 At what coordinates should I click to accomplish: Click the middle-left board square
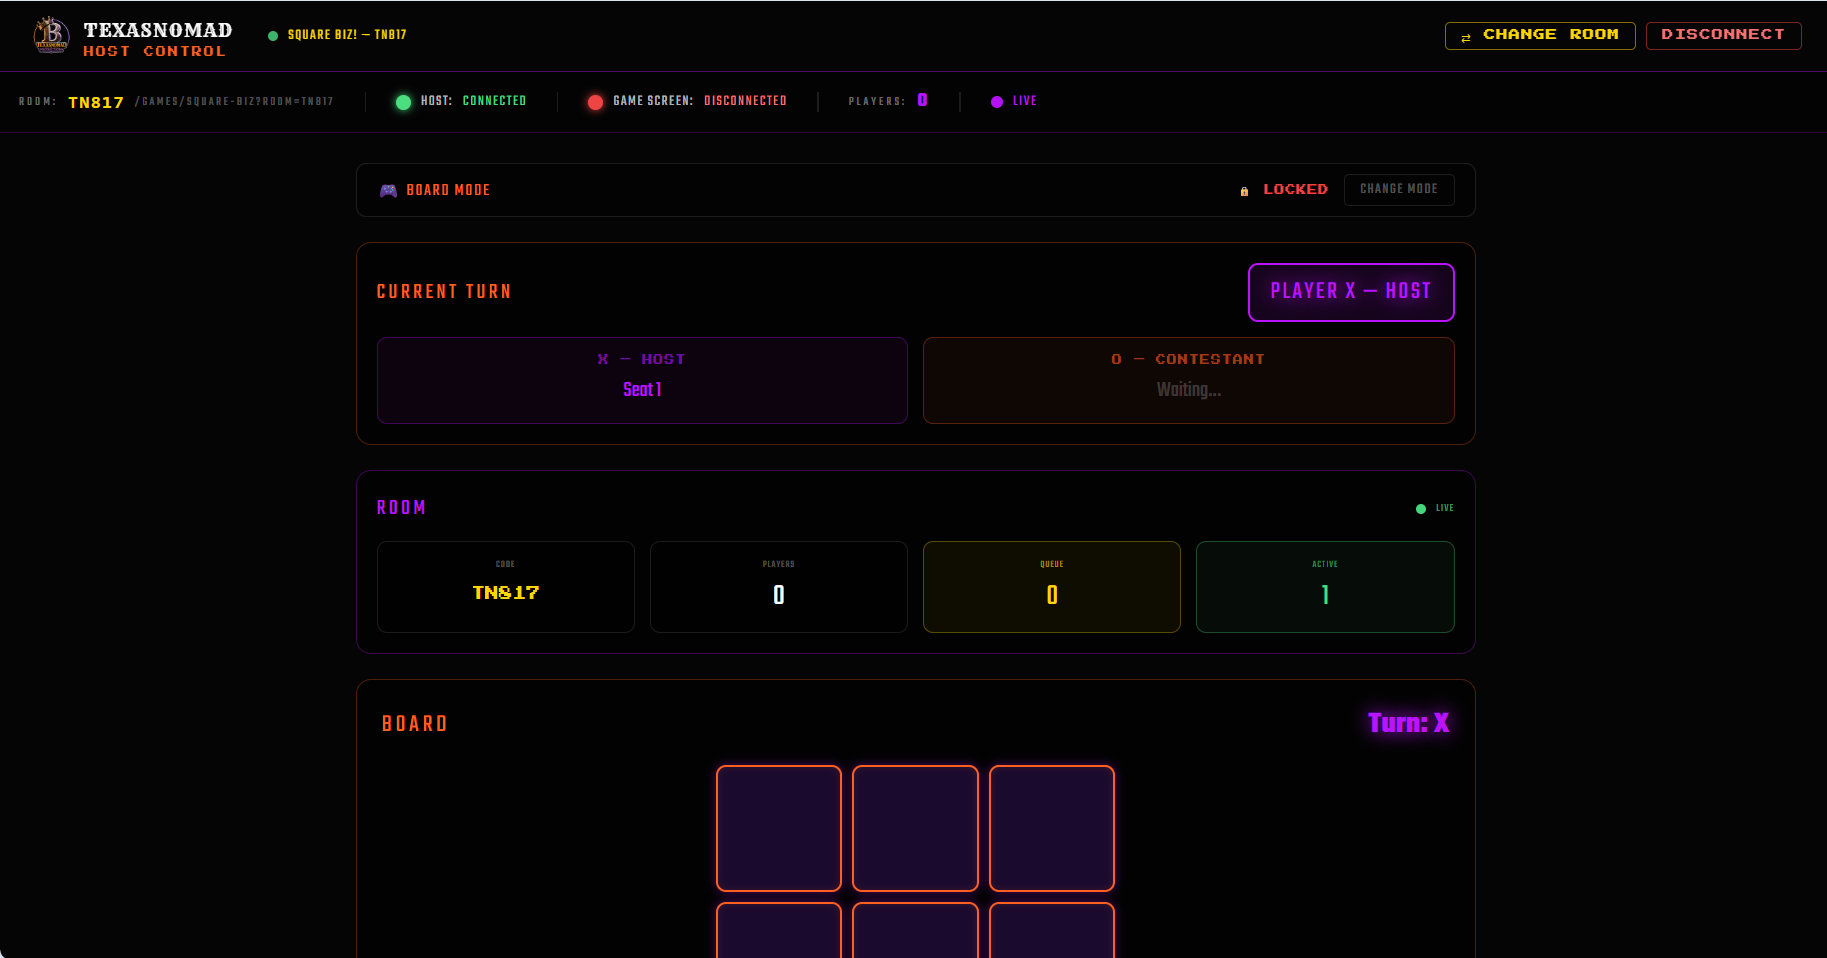779,930
